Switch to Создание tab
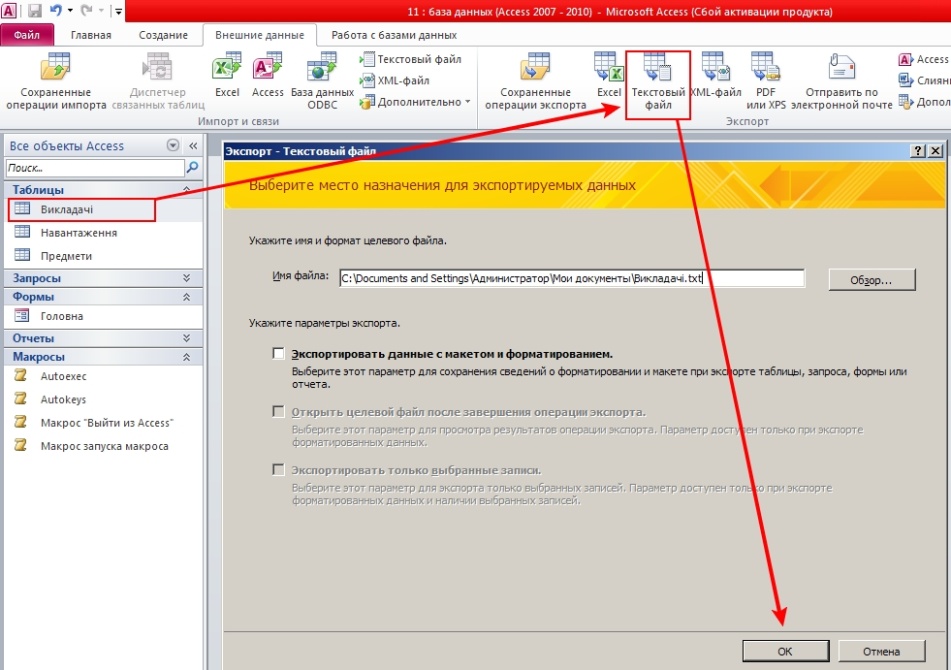Viewport: 951px width, 670px height. pos(163,35)
